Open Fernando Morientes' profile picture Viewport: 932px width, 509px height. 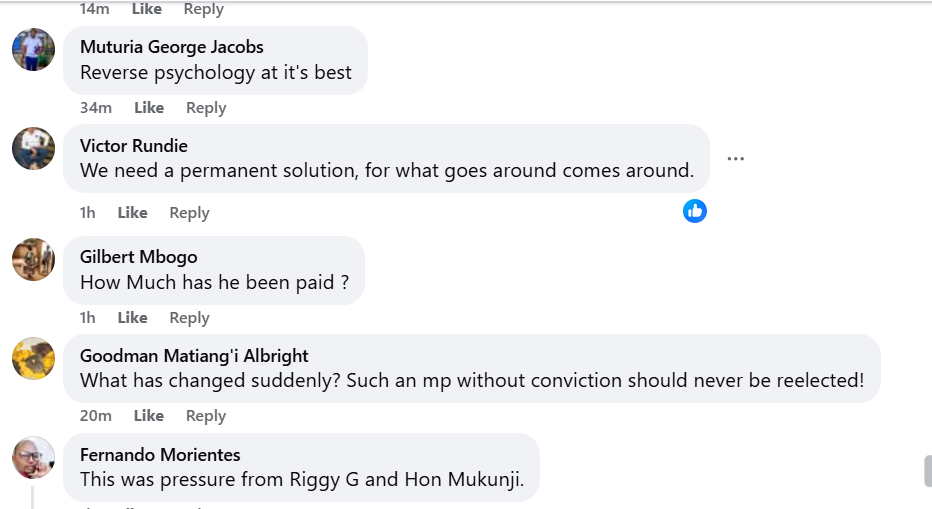[x=33, y=457]
